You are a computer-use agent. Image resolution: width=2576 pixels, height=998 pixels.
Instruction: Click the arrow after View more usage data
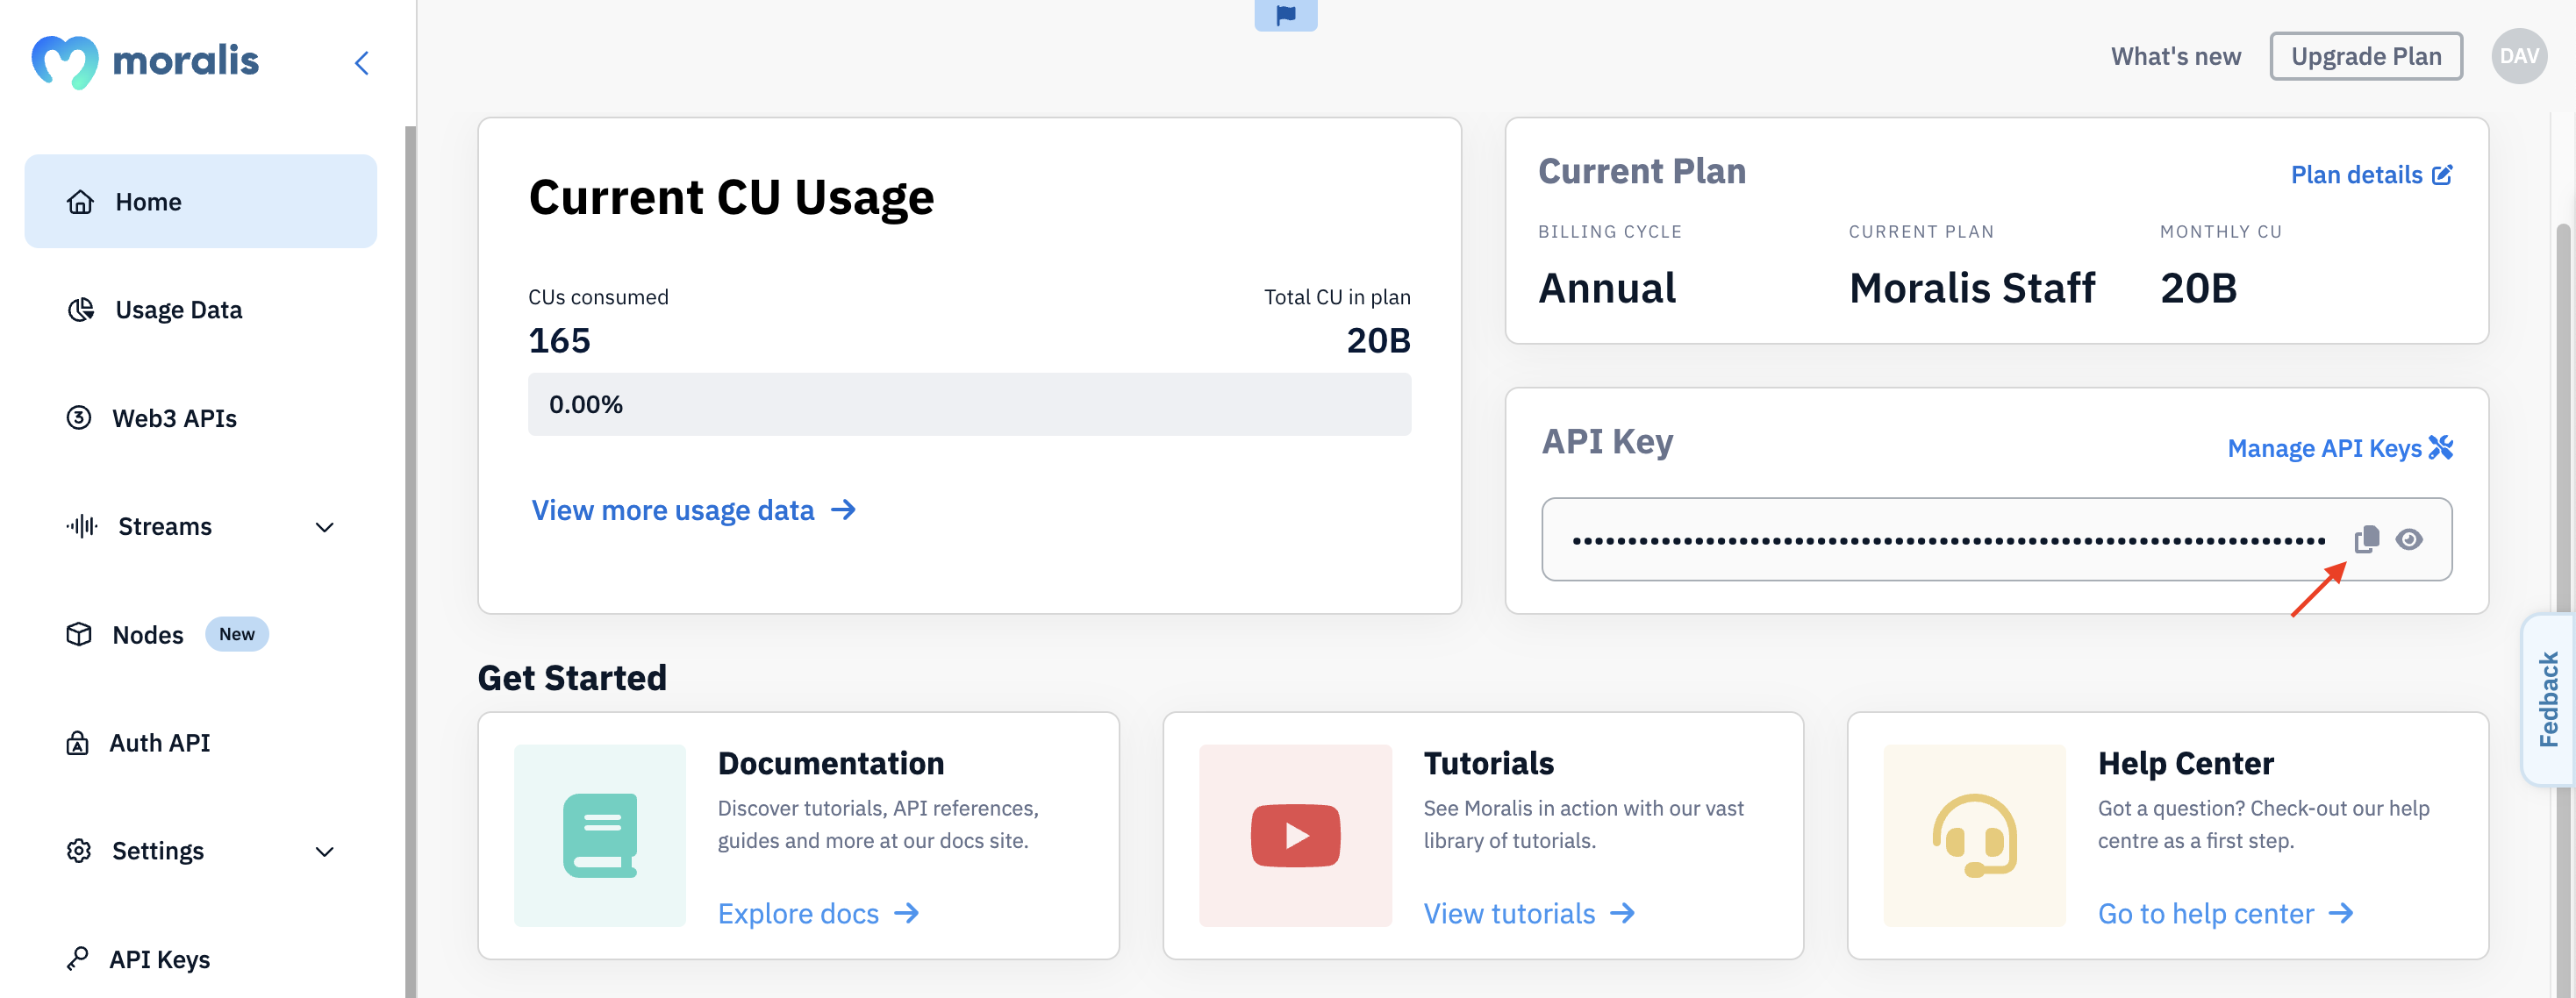point(844,510)
